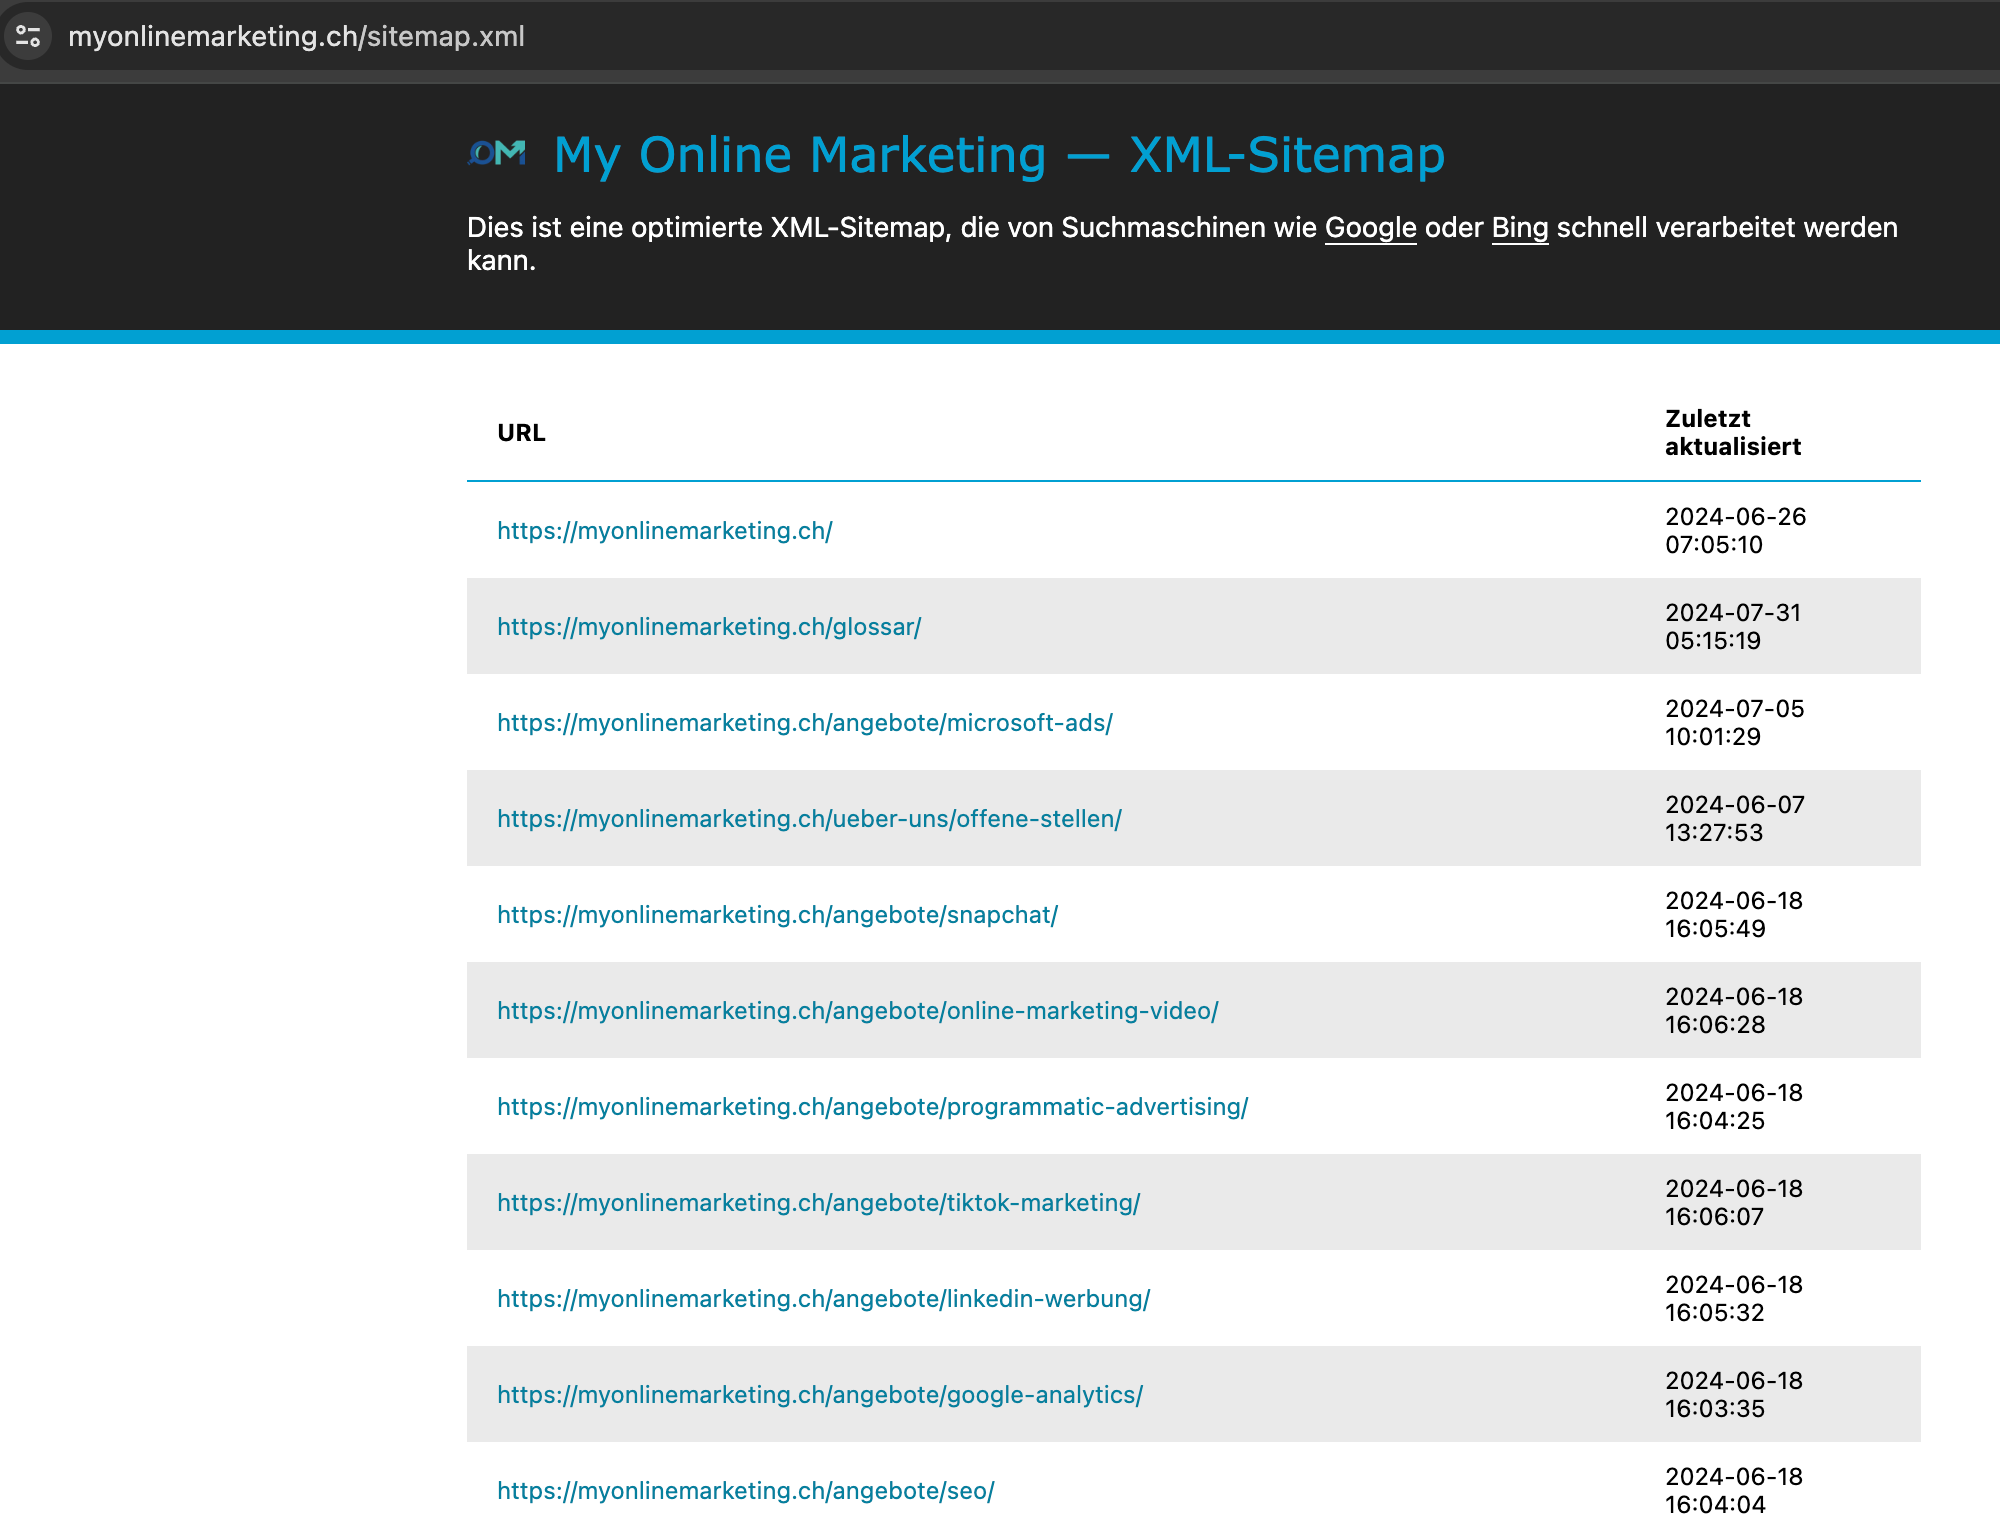Open the offene-stellen page link

809,819
